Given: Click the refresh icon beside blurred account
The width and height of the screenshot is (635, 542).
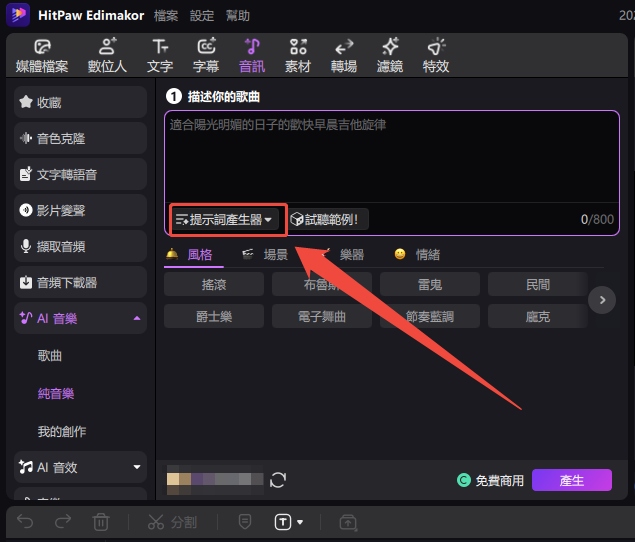Looking at the screenshot, I should [278, 480].
